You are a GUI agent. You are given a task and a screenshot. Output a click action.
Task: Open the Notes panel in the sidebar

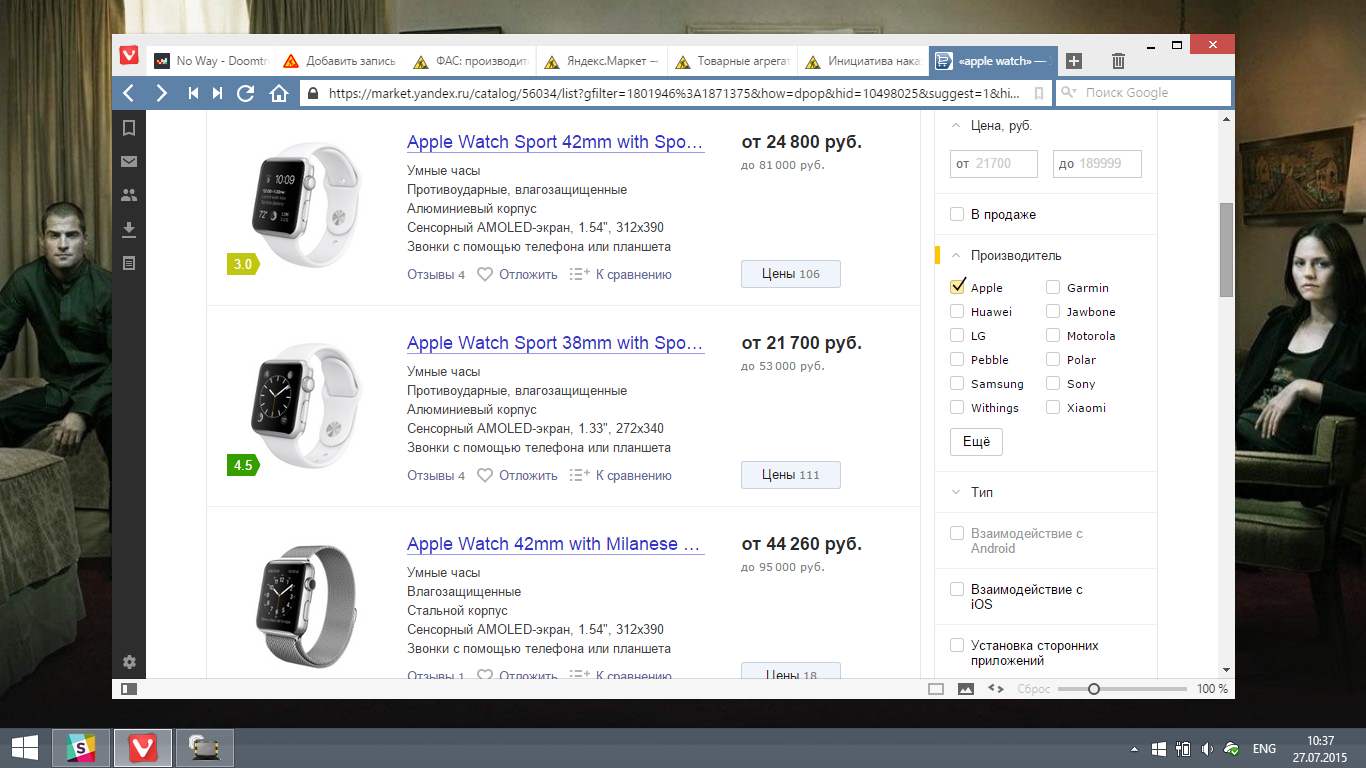tap(128, 262)
